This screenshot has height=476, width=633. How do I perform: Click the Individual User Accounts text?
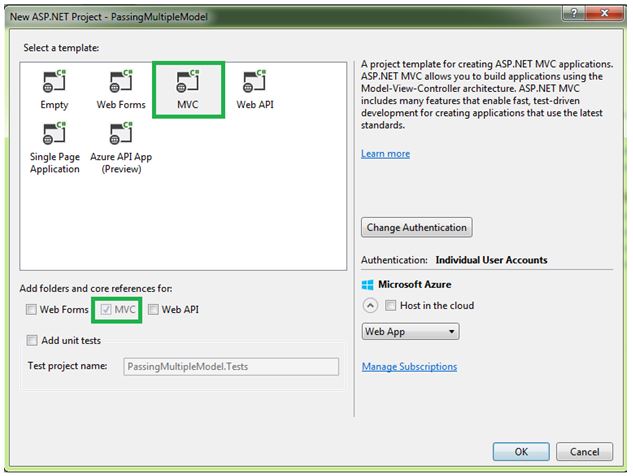tap(491, 260)
